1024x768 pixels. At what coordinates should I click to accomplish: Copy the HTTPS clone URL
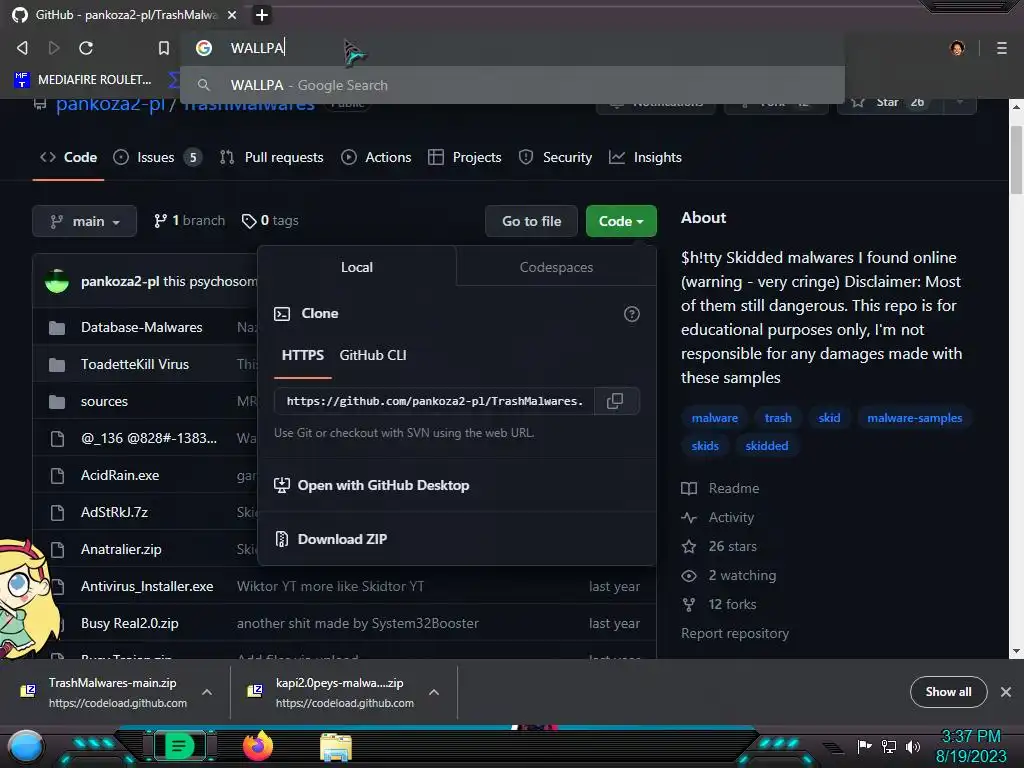click(615, 401)
